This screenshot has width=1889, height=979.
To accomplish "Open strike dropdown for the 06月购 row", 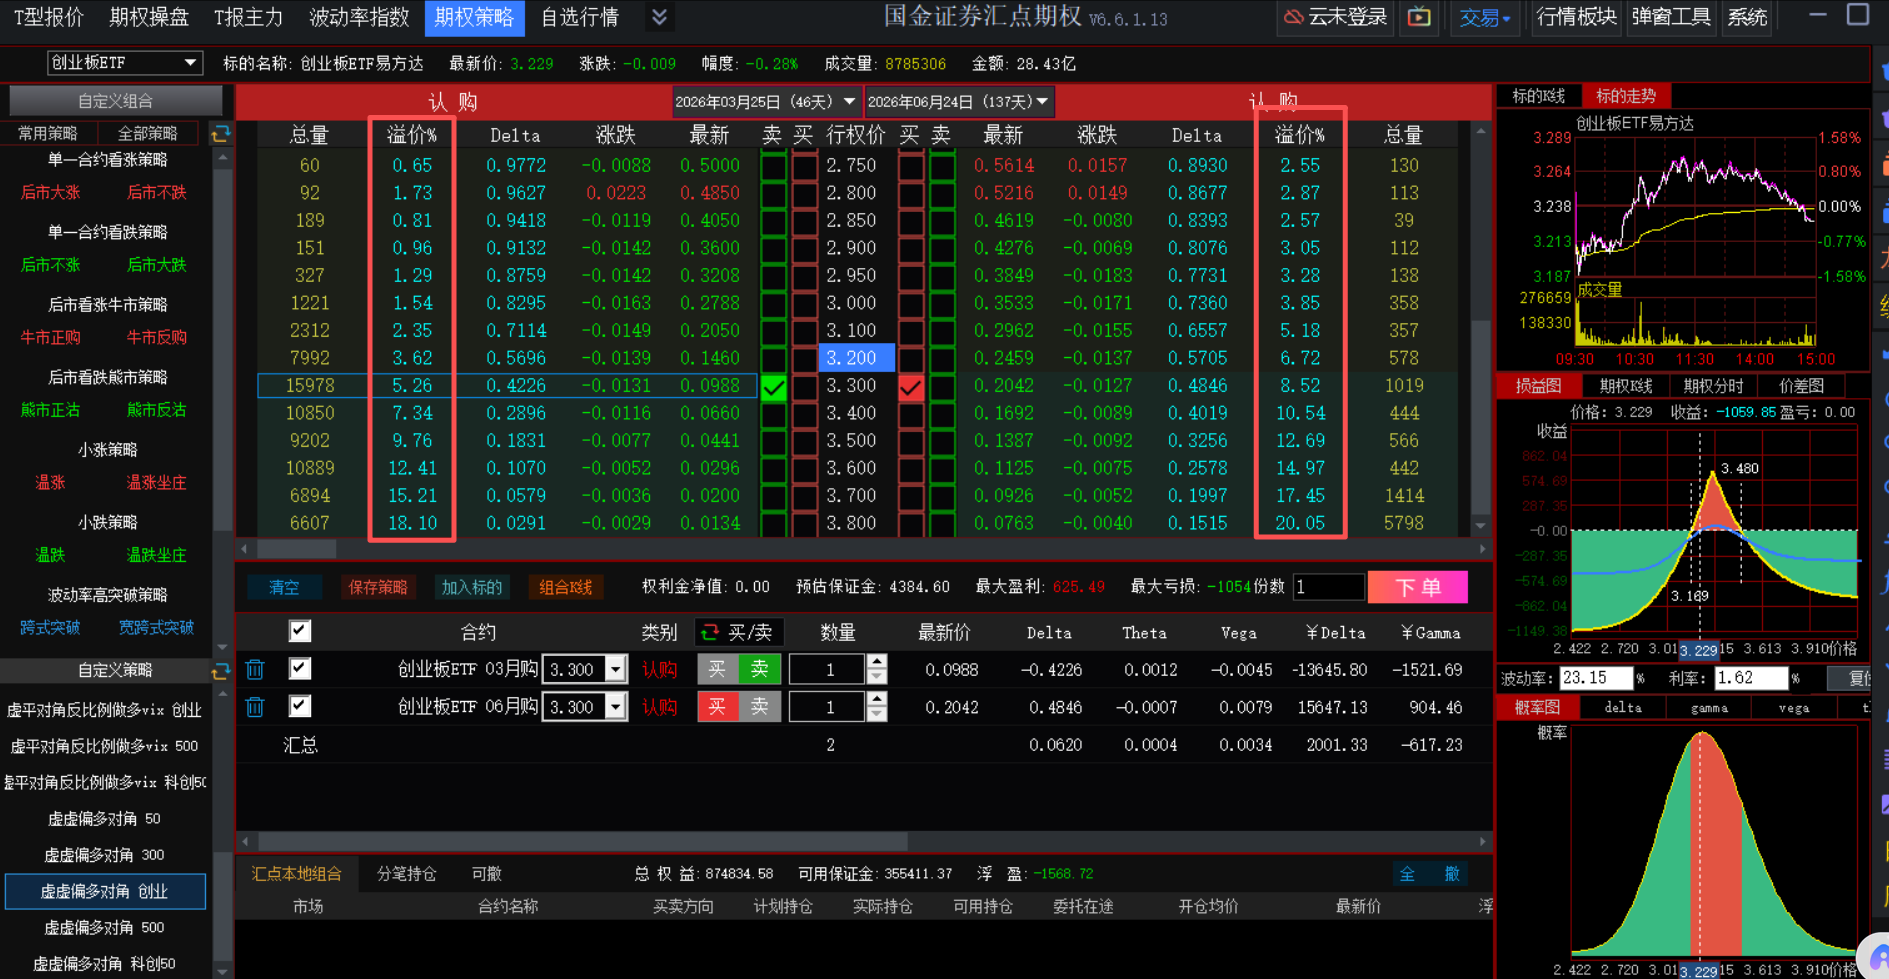I will pos(616,708).
